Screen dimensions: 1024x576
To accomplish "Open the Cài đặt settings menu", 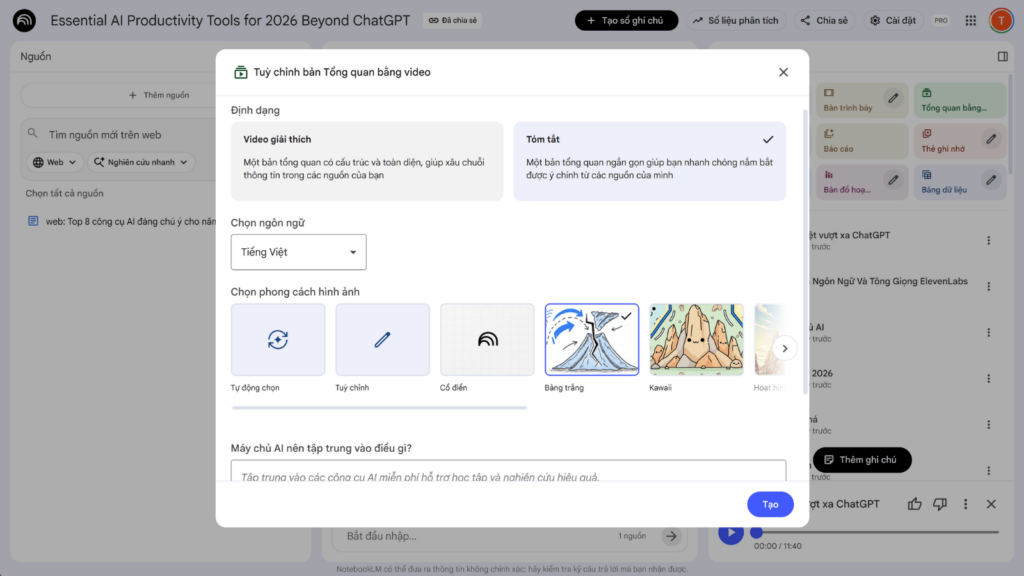I will point(893,20).
